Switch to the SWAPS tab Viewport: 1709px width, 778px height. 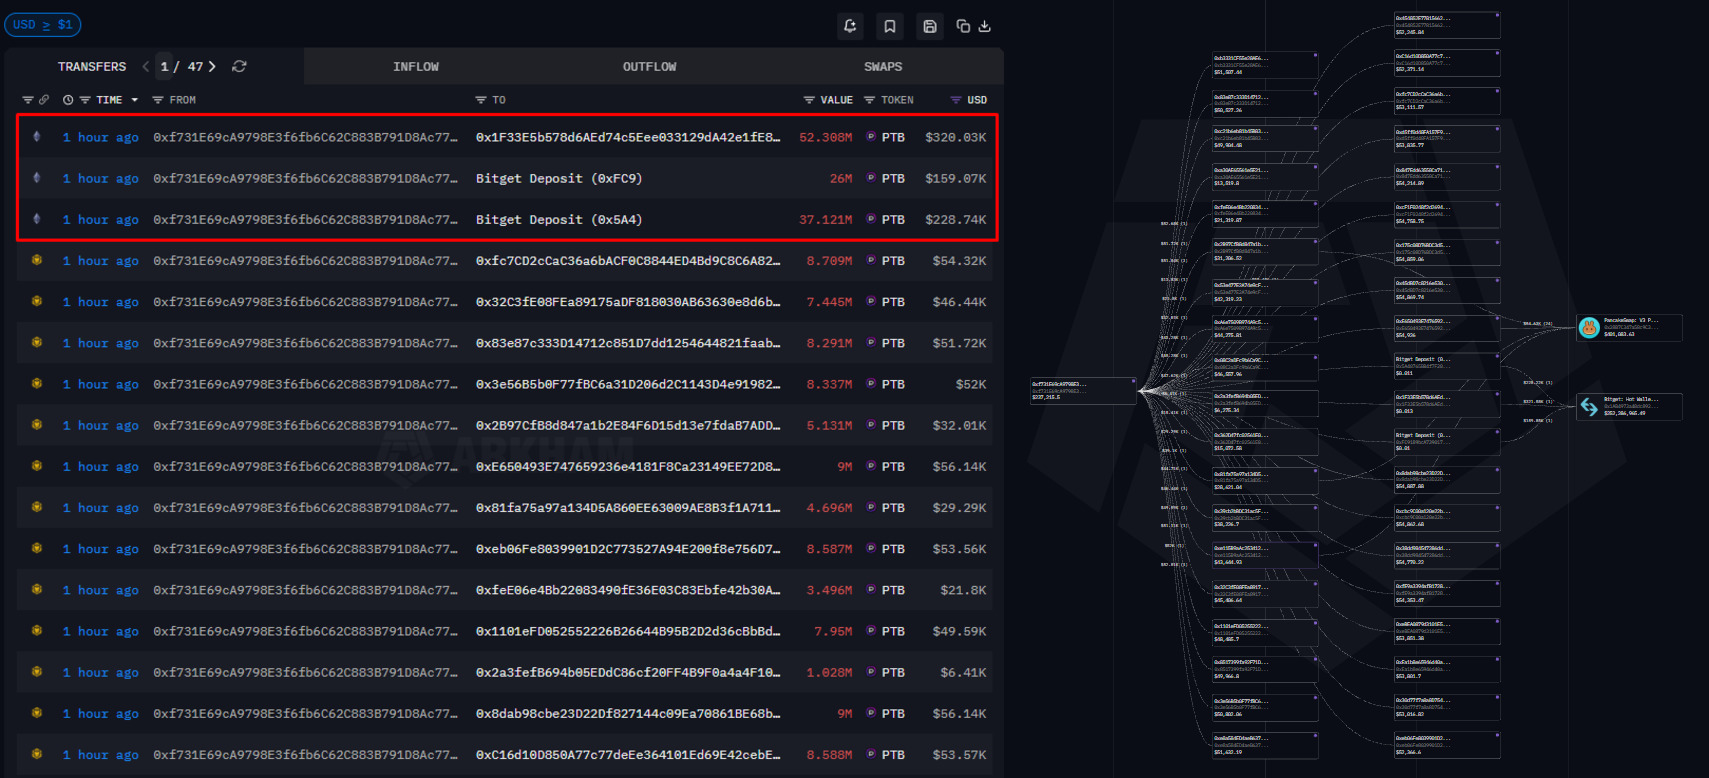(x=882, y=67)
